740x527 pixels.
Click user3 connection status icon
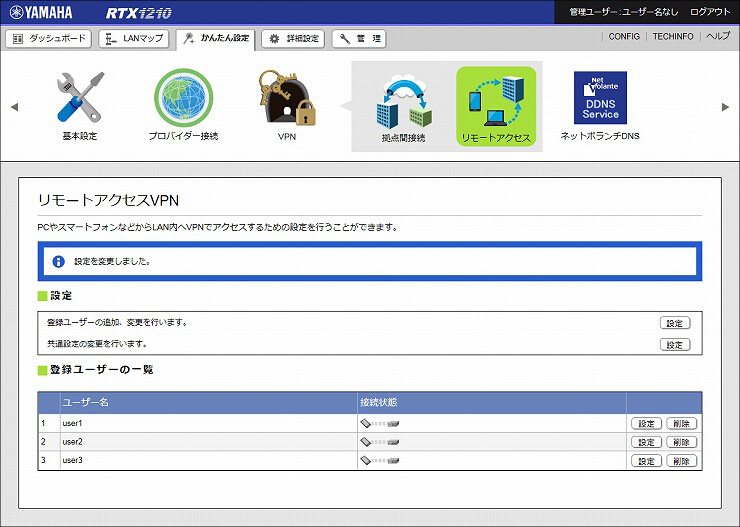click(x=379, y=460)
